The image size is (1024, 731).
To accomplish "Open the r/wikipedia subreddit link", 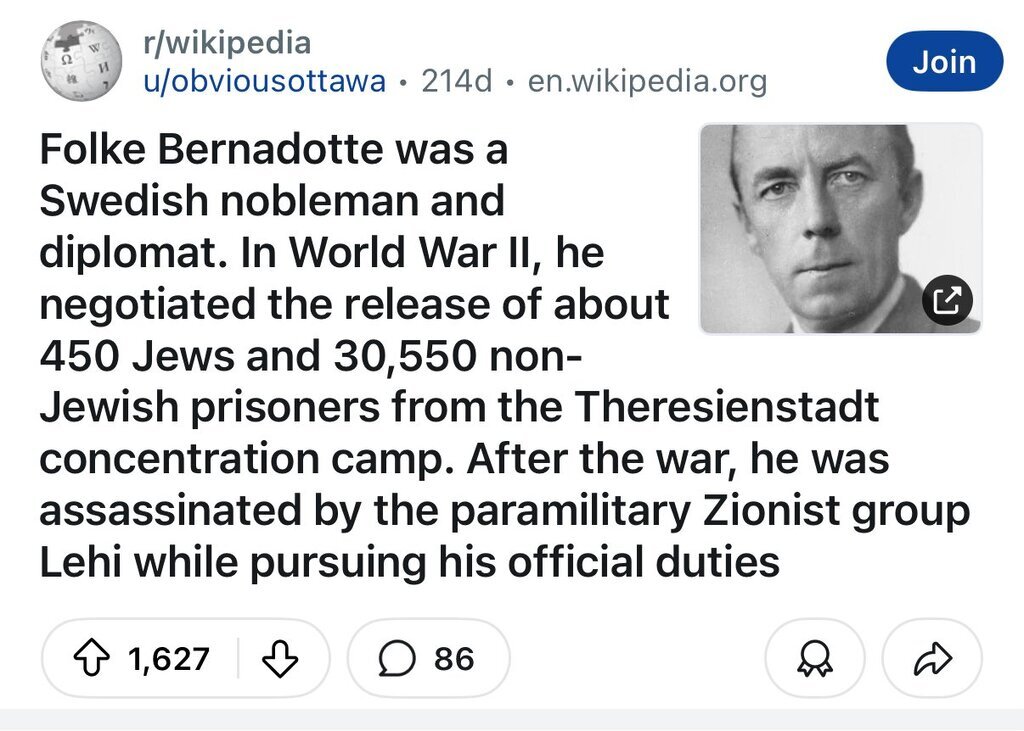I will point(228,43).
